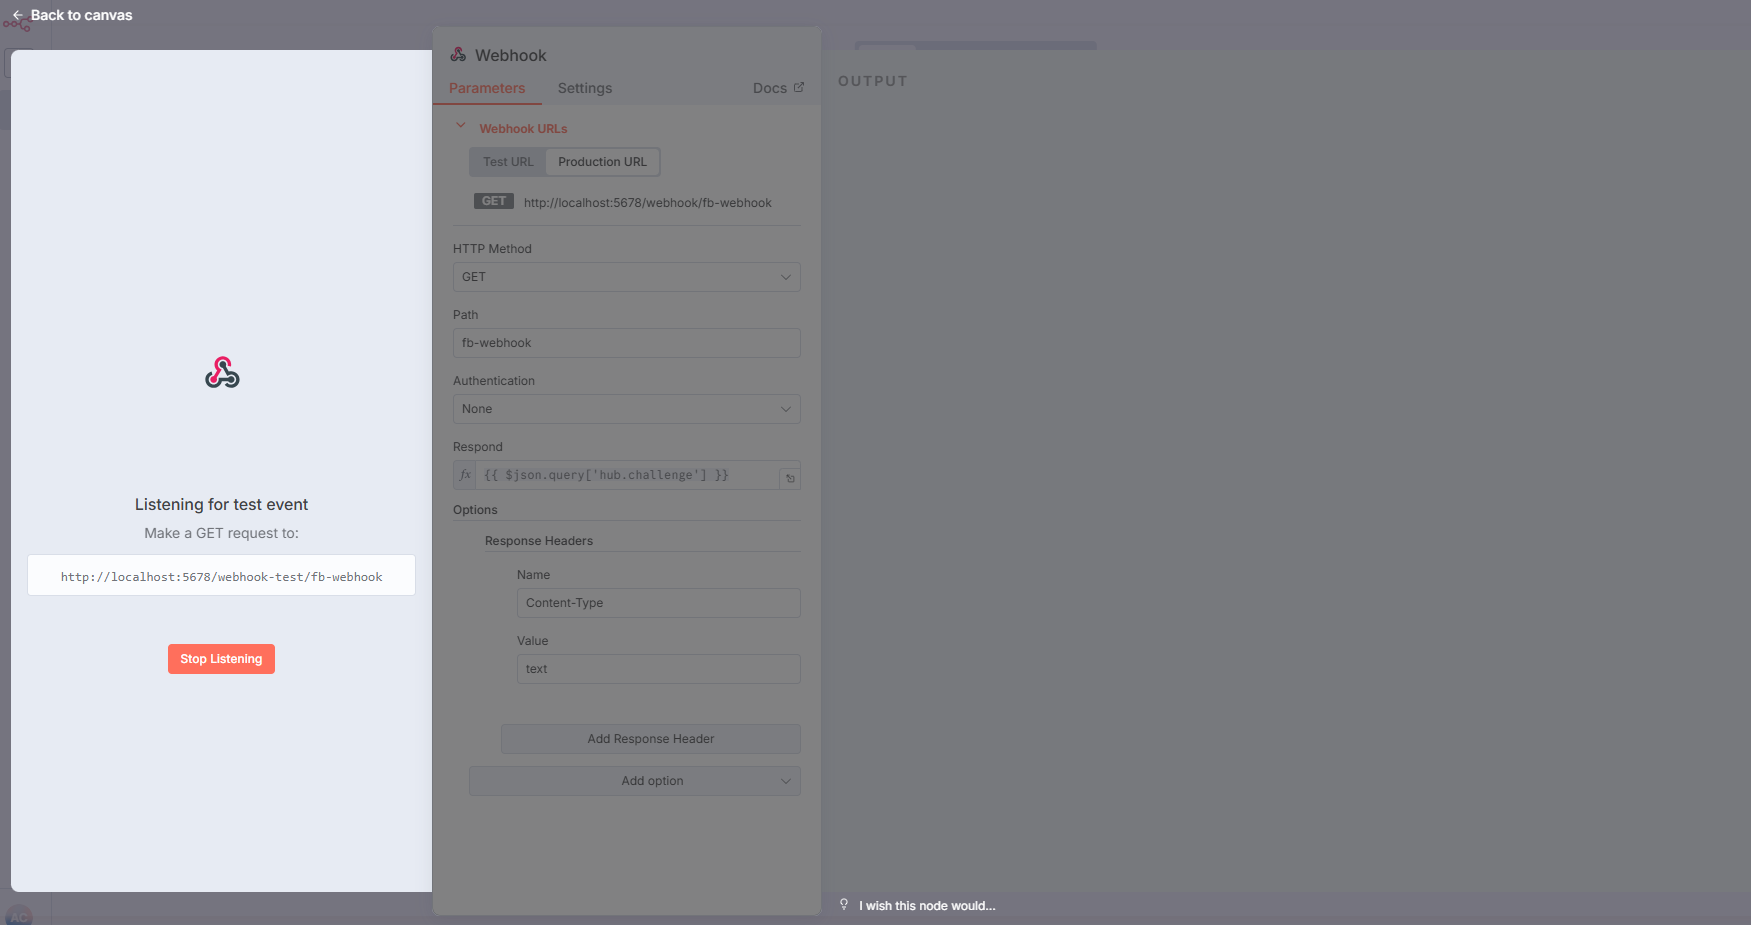
Task: Open the HTTP Method dropdown
Action: [626, 277]
